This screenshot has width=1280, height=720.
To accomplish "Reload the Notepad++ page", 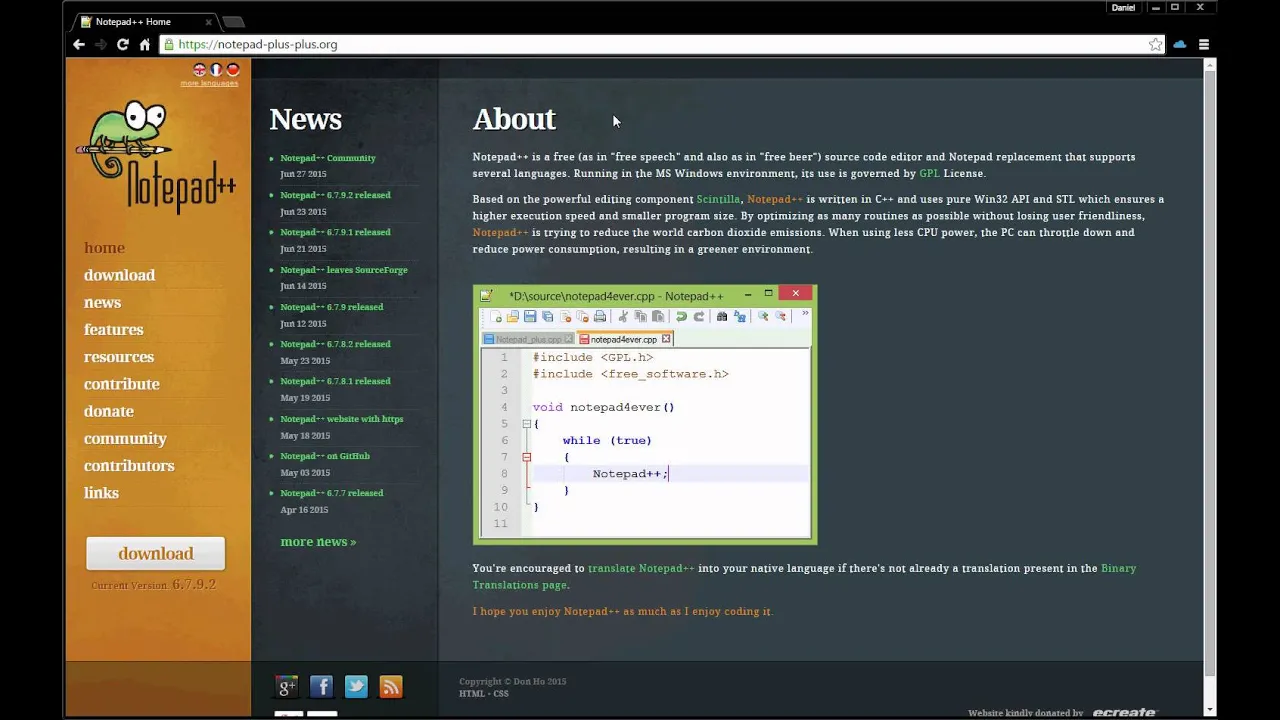I will click(123, 44).
